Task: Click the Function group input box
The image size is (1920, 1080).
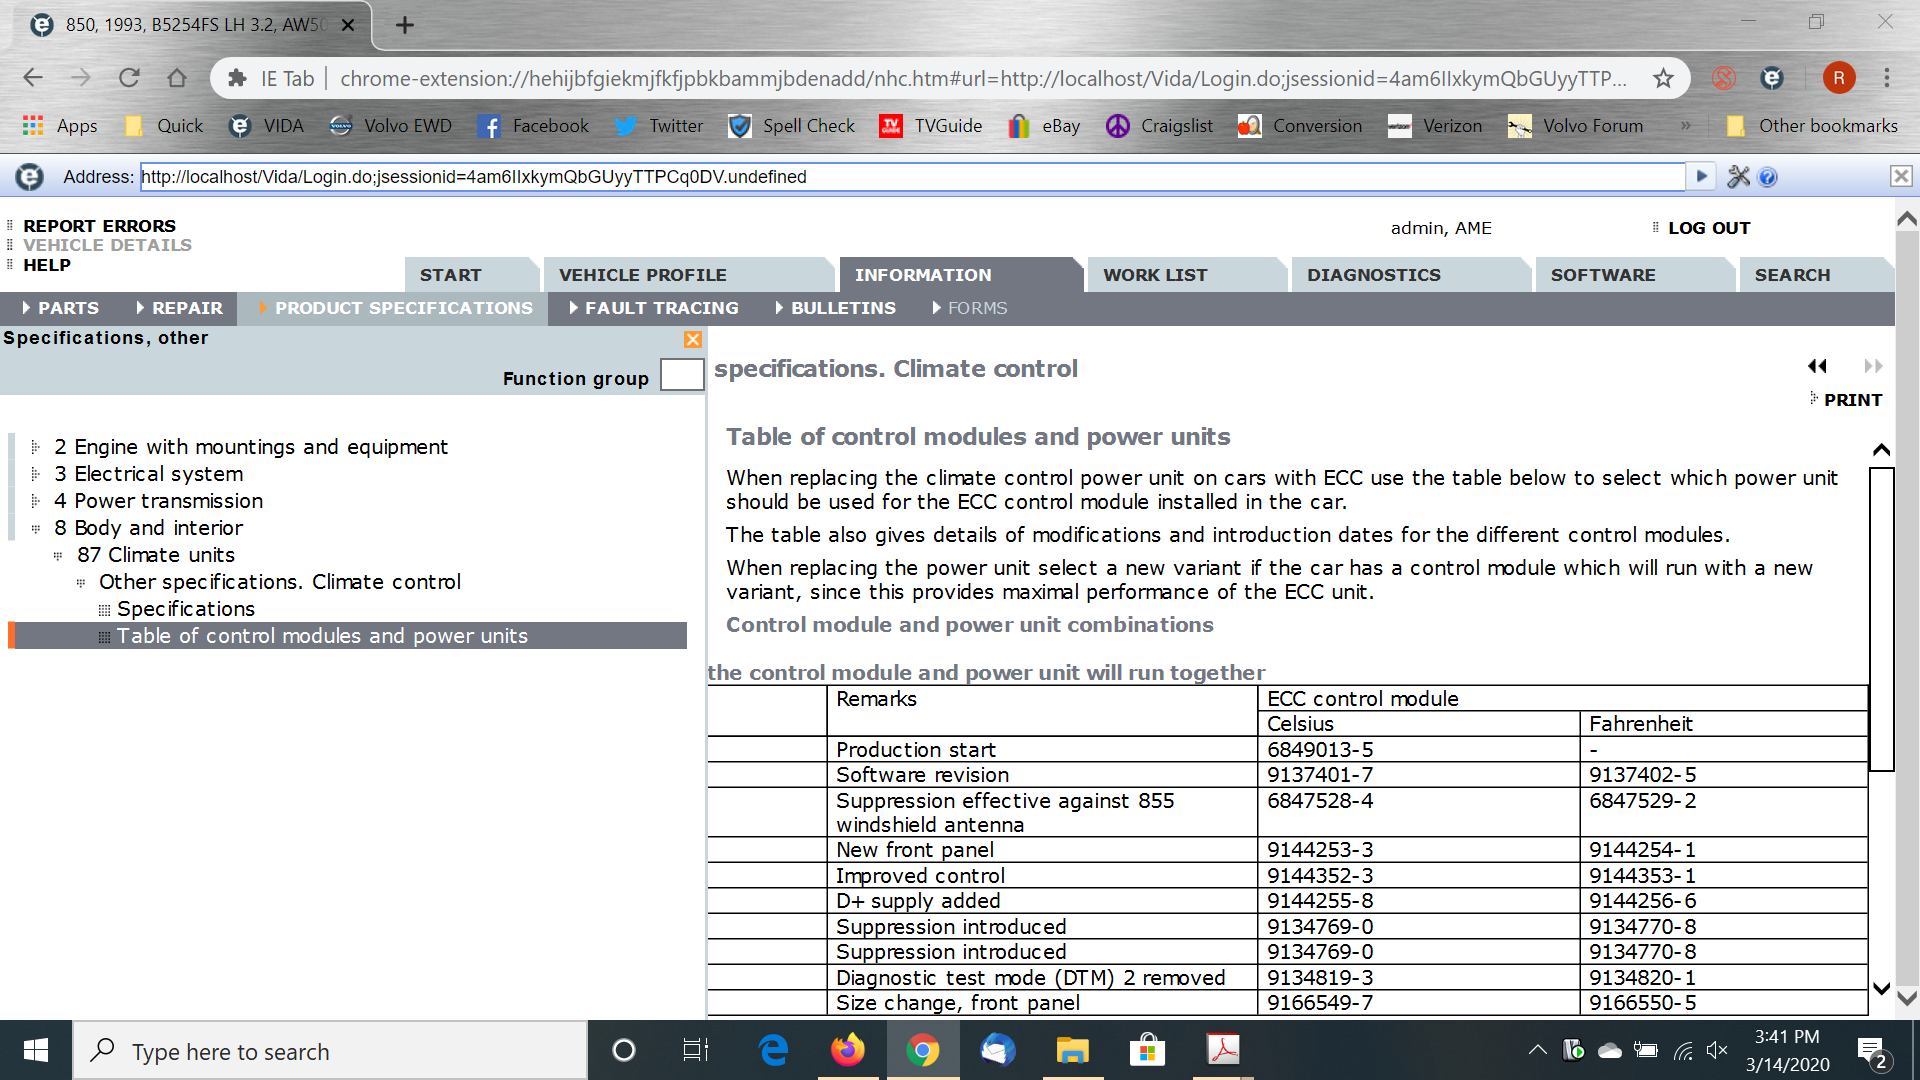Action: tap(682, 376)
